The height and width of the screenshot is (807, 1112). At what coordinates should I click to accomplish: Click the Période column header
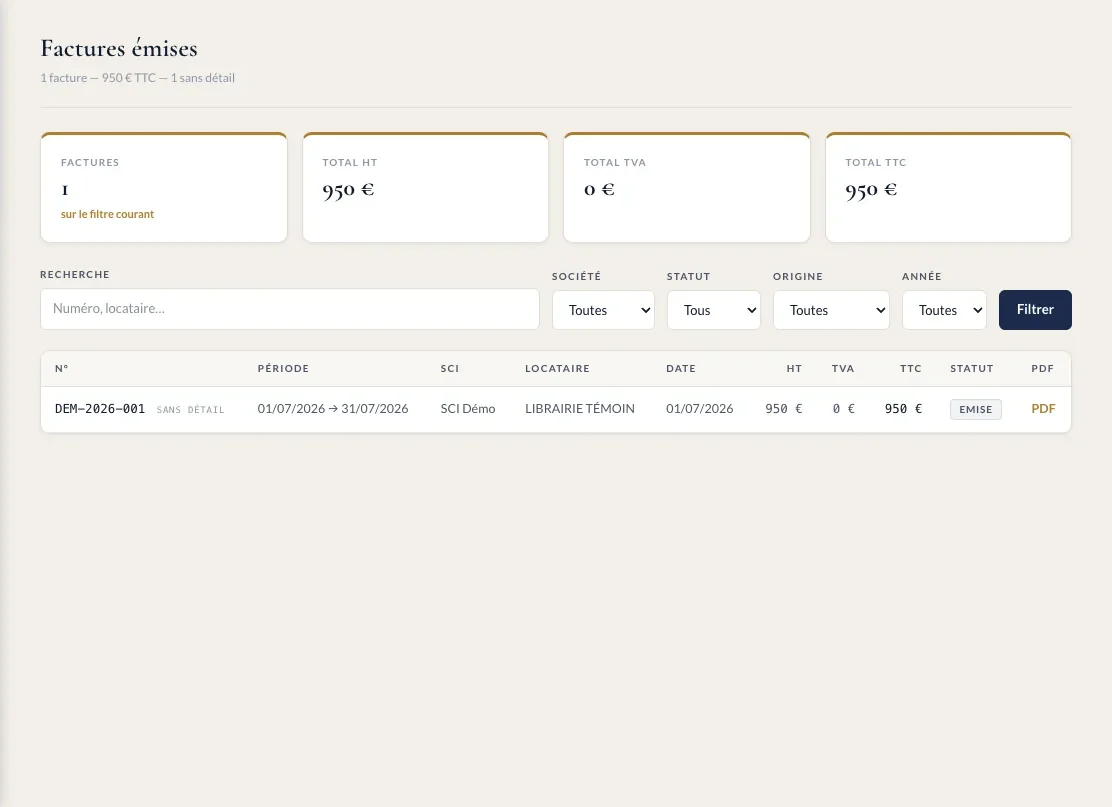point(283,369)
